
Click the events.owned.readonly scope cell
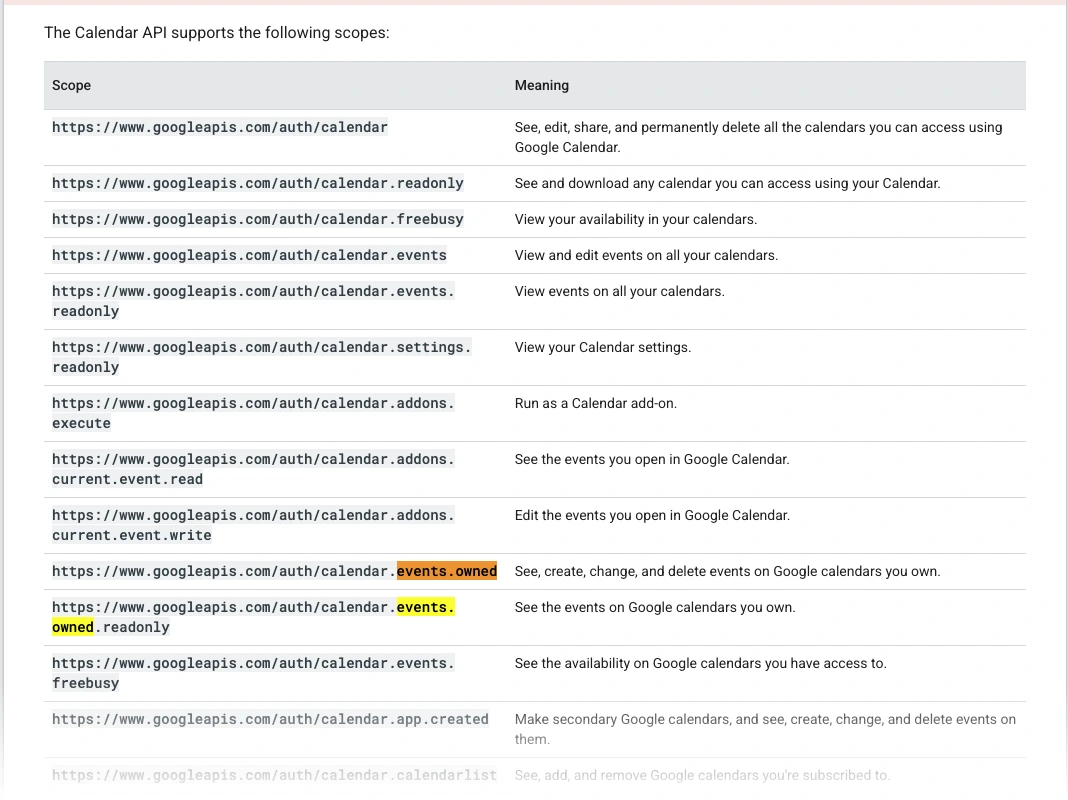point(253,617)
